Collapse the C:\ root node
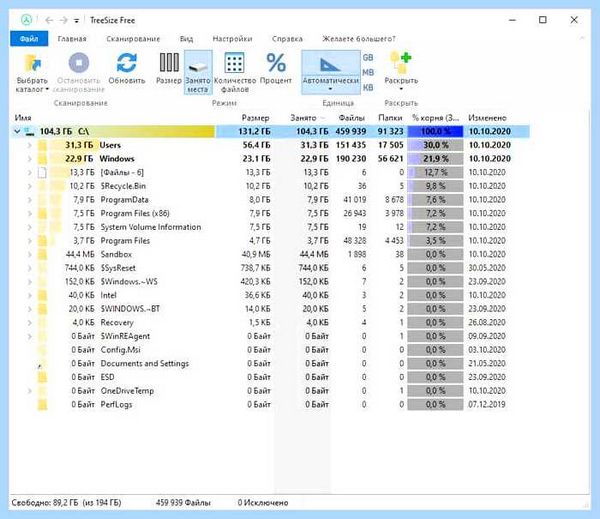This screenshot has height=519, width=600. (17, 131)
